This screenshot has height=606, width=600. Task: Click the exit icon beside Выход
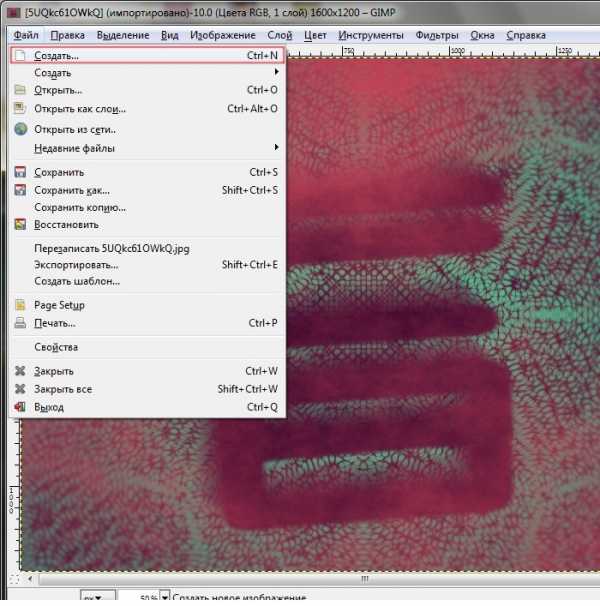[x=20, y=407]
